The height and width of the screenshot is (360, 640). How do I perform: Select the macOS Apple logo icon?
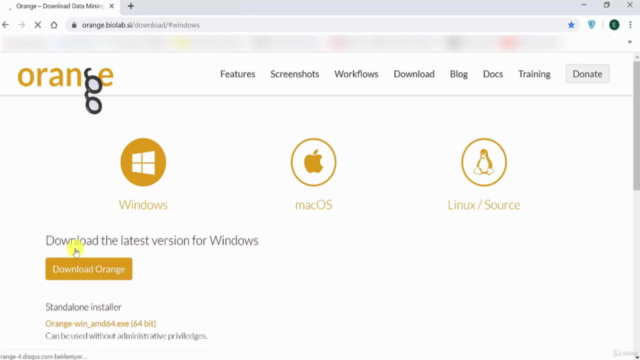313,162
